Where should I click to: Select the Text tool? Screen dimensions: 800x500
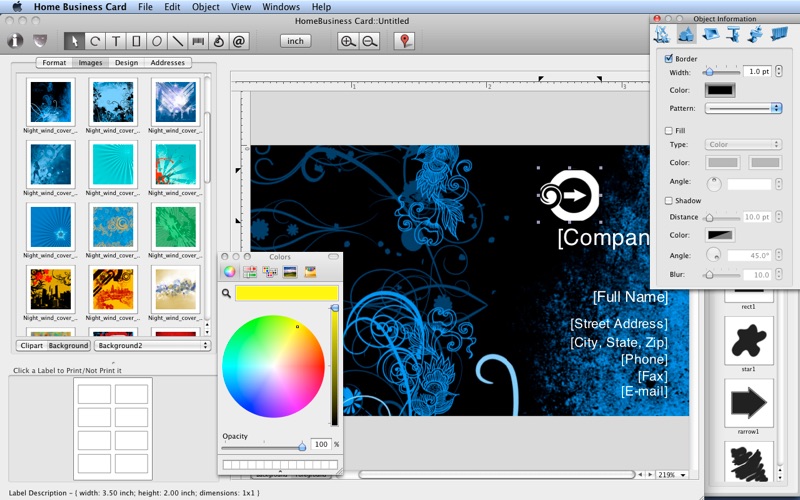pyautogui.click(x=115, y=41)
